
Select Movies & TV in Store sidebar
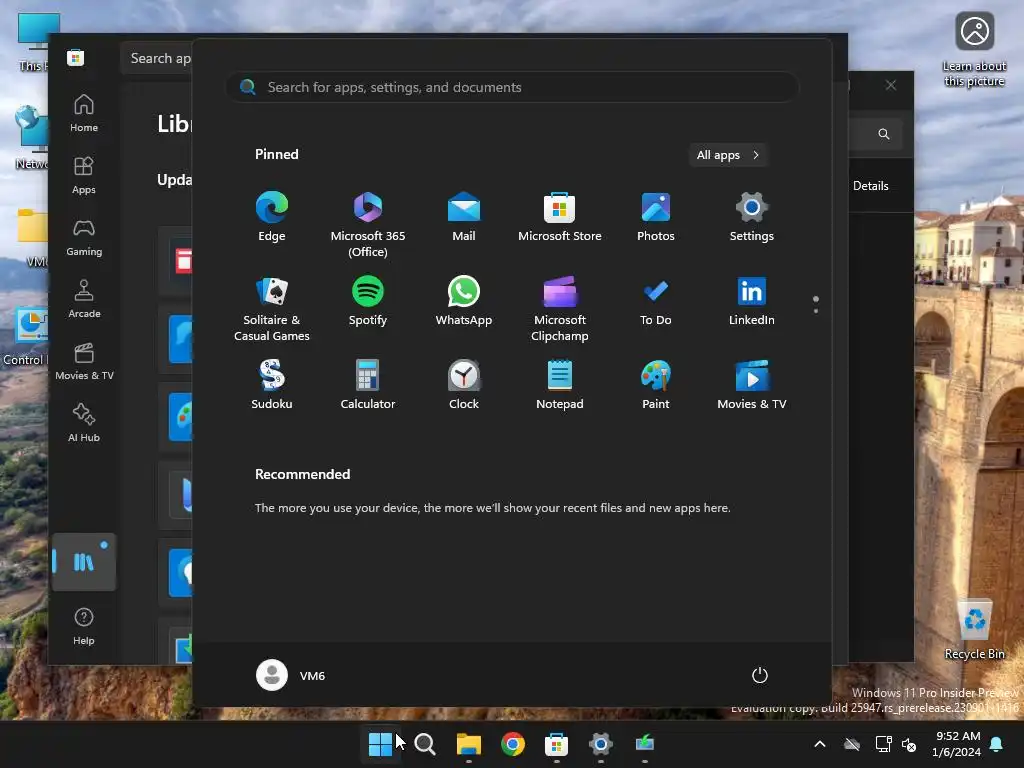(x=84, y=362)
